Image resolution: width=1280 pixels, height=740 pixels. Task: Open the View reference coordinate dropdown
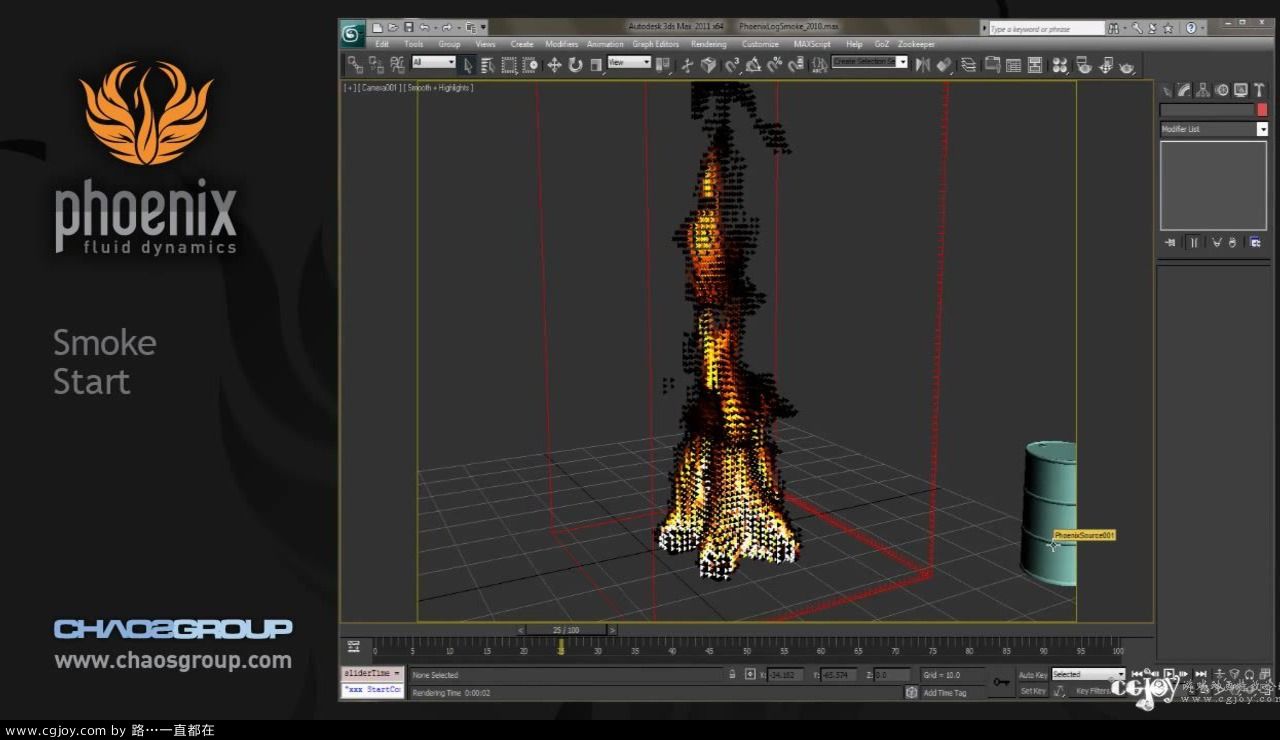(x=629, y=62)
